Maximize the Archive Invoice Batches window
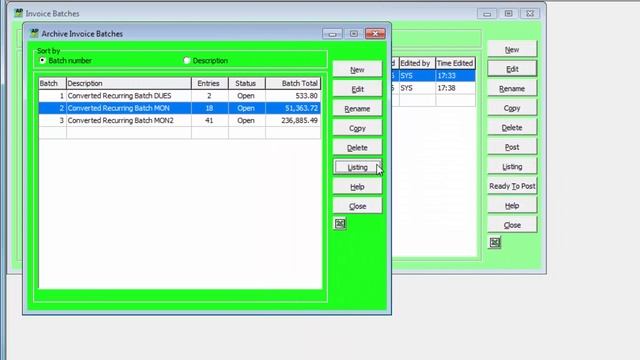This screenshot has height=360, width=640. tap(354, 34)
